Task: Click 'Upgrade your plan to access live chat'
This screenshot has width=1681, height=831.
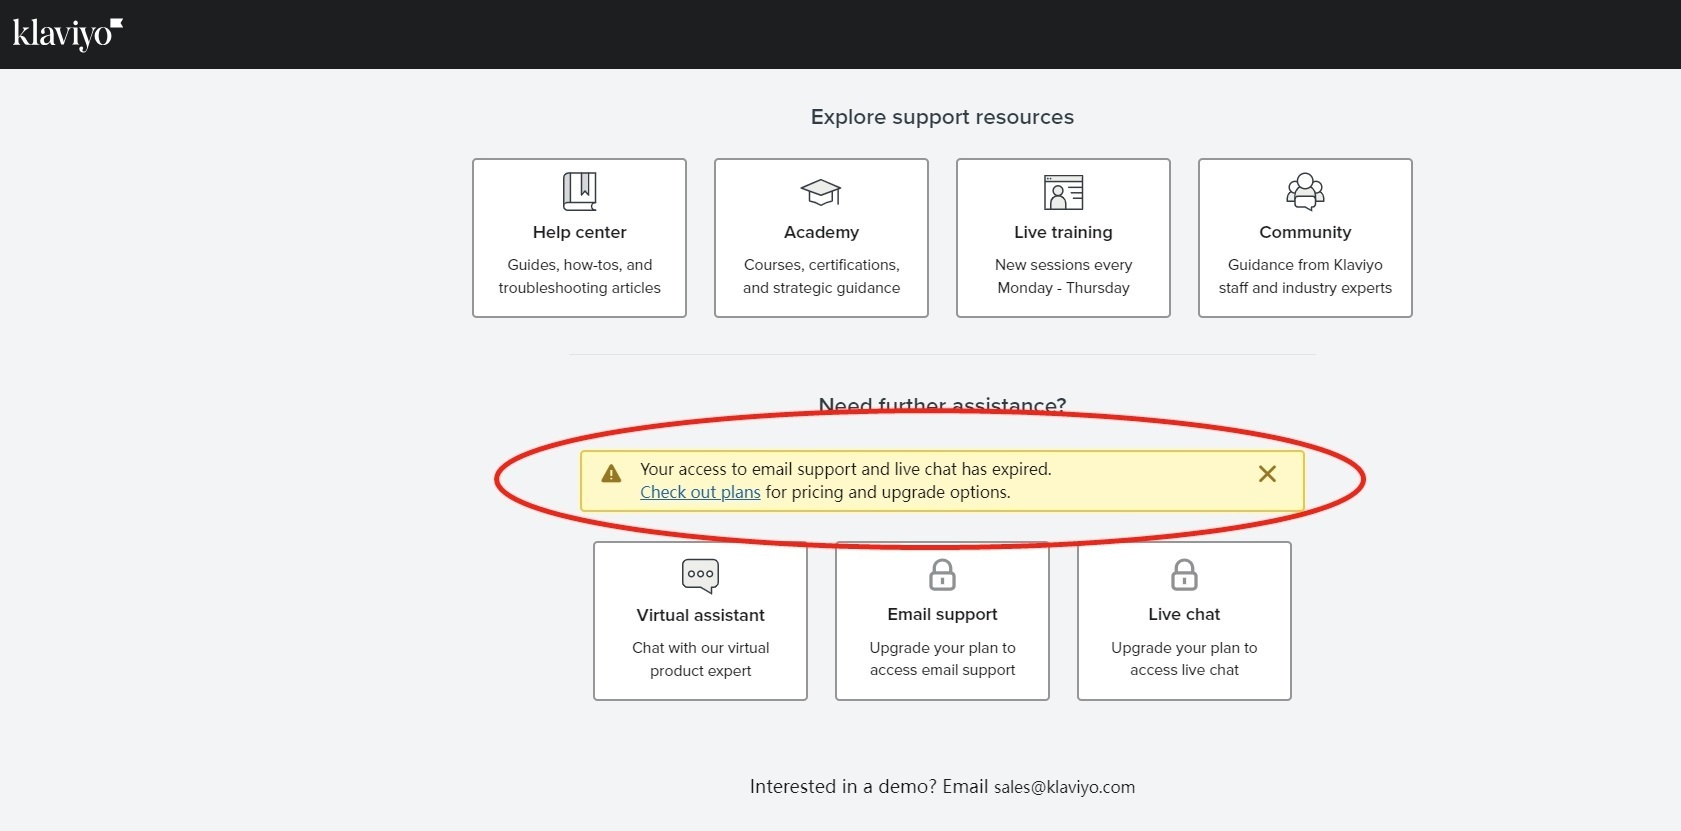Action: (1184, 659)
